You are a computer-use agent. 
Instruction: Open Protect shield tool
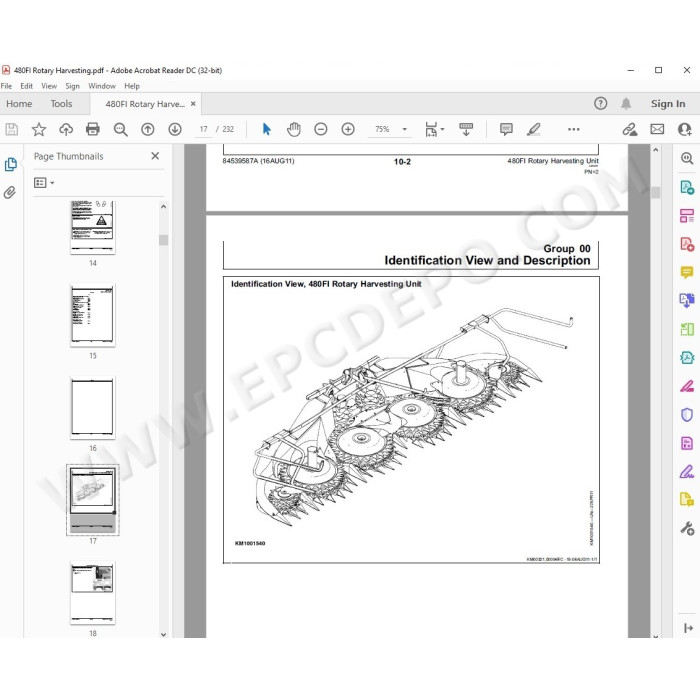coord(687,415)
